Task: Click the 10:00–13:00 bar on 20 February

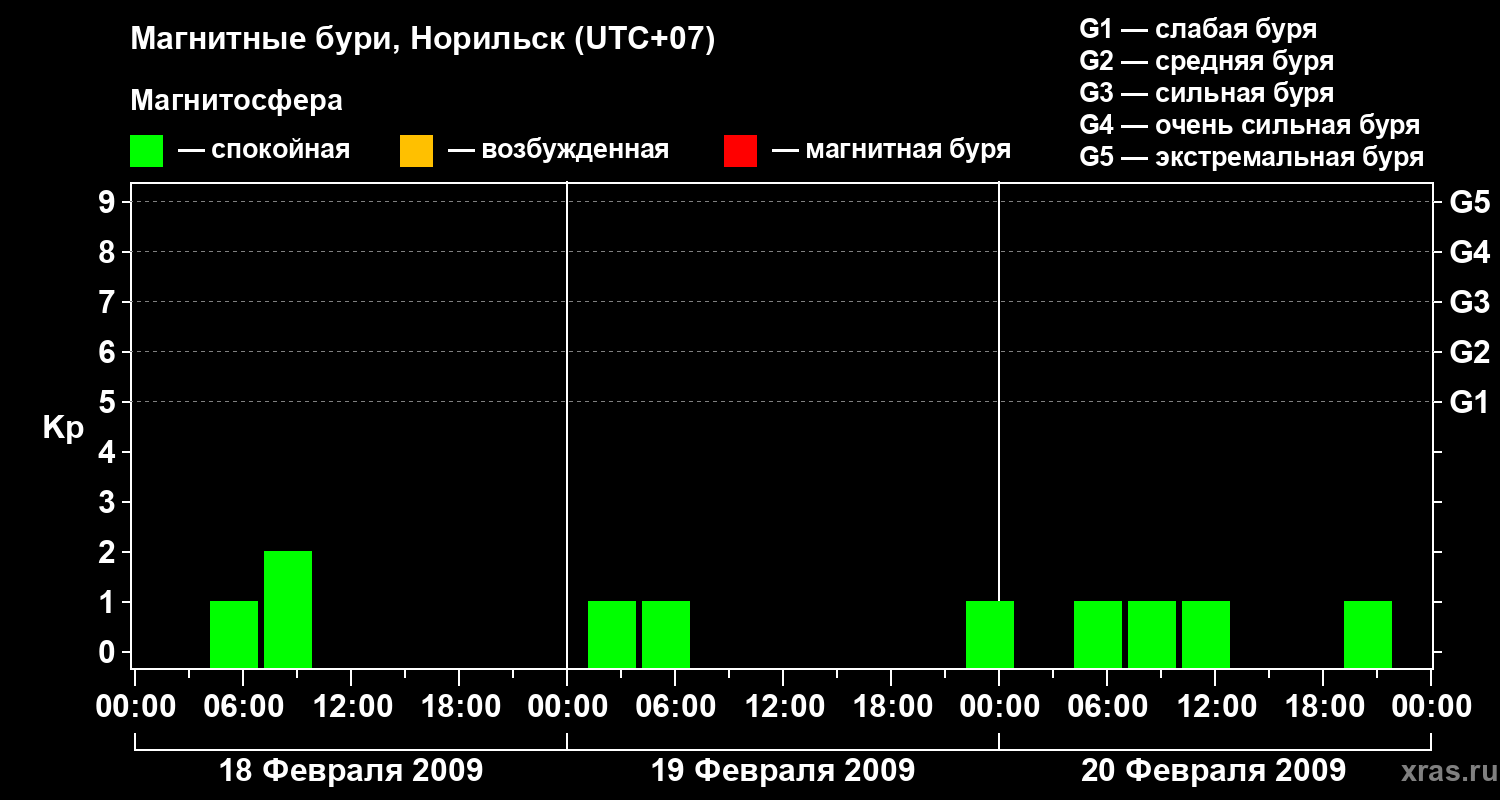Action: (1206, 634)
